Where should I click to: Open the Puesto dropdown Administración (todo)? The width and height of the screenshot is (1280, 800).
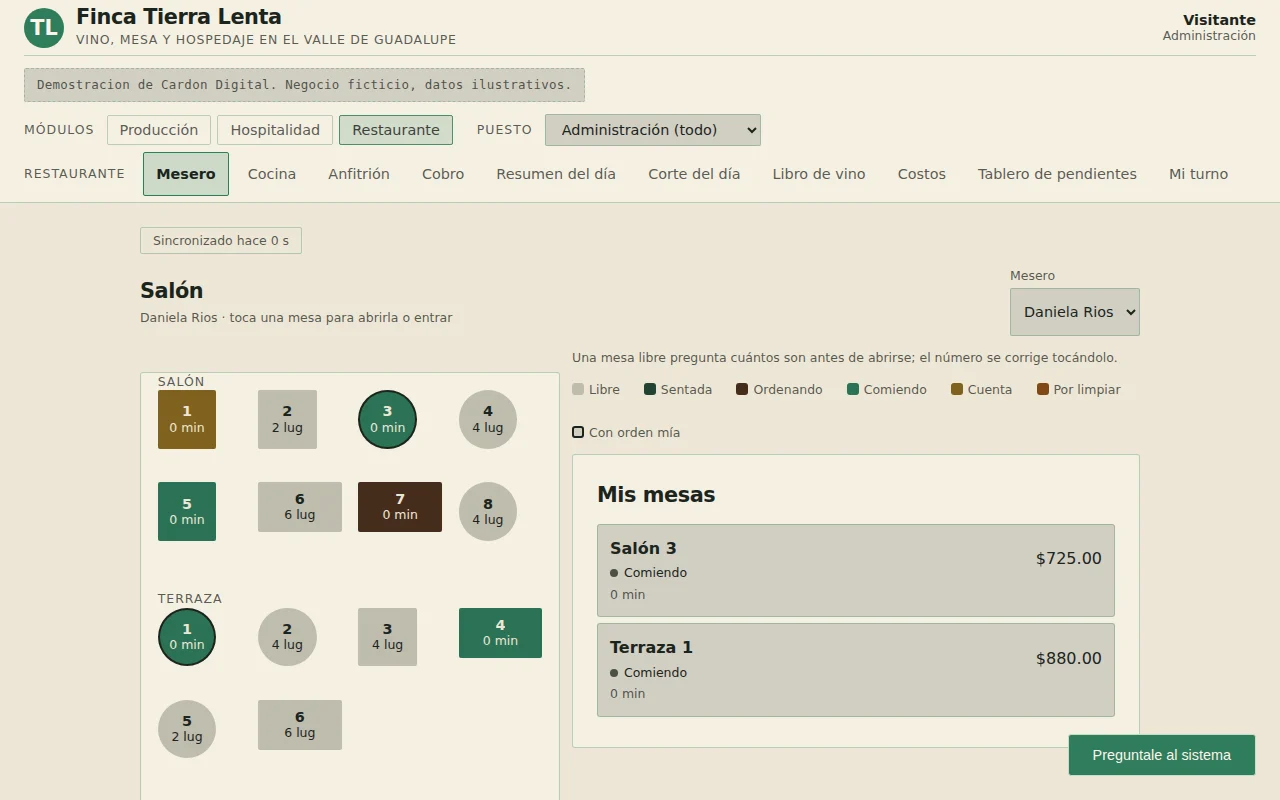(653, 130)
